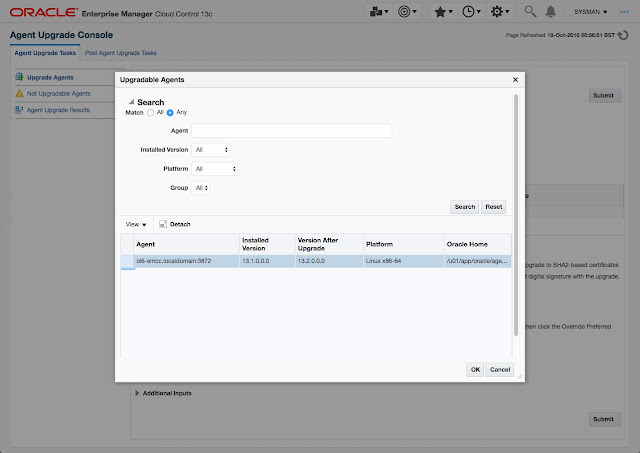Screen dimensions: 640x453
Task: Open the Group dropdown
Action: pyautogui.click(x=201, y=188)
